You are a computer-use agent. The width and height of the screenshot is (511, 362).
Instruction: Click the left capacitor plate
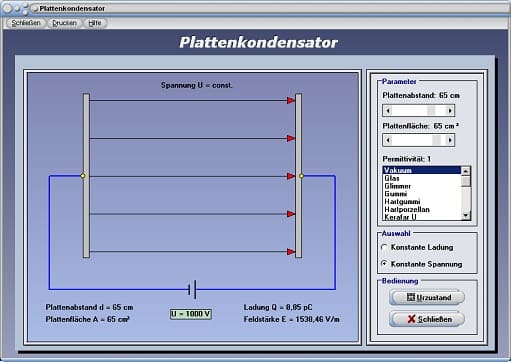[86, 176]
